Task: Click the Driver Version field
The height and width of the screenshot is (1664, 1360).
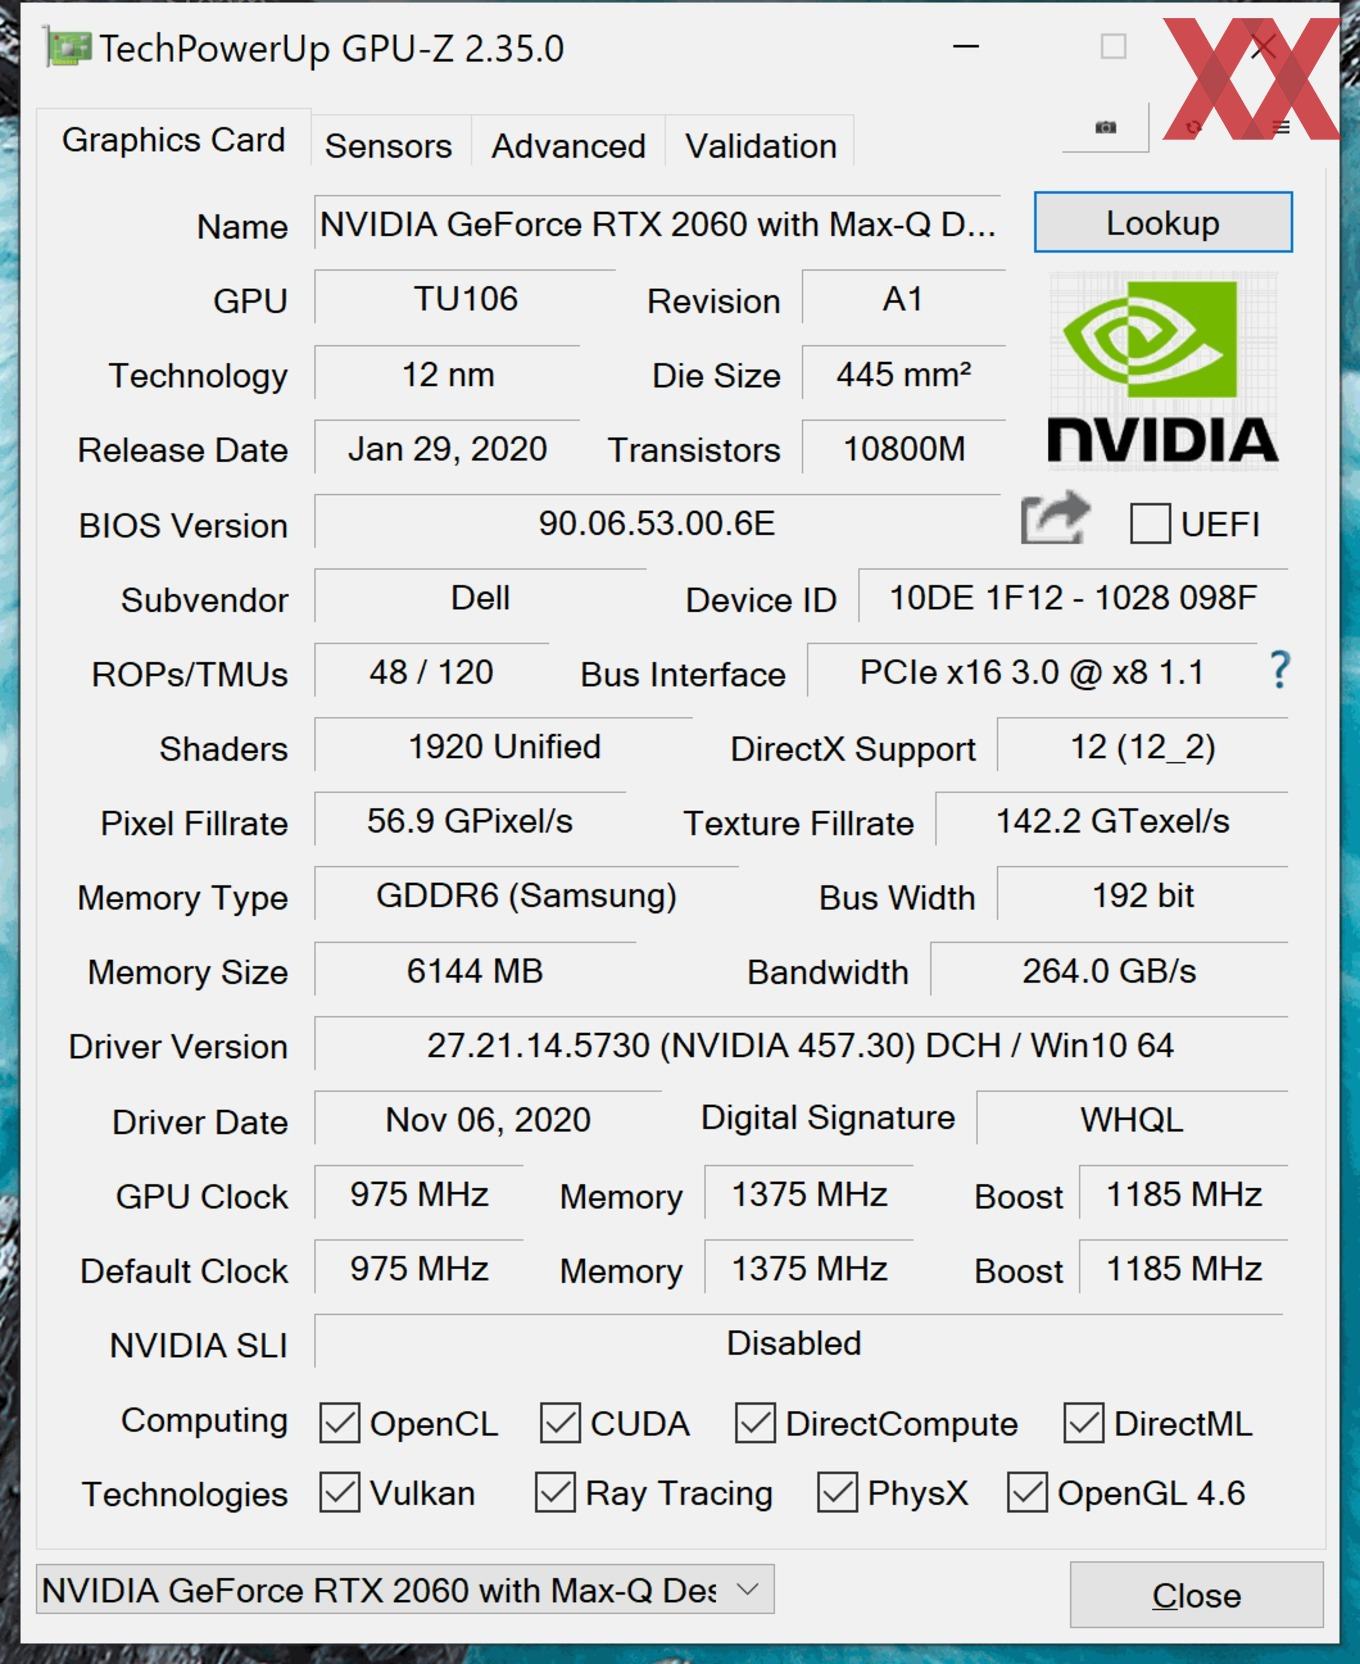Action: tap(800, 1045)
